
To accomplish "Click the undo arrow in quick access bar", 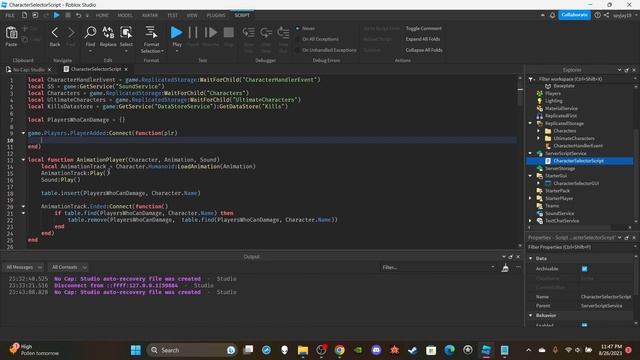I will (x=78, y=15).
